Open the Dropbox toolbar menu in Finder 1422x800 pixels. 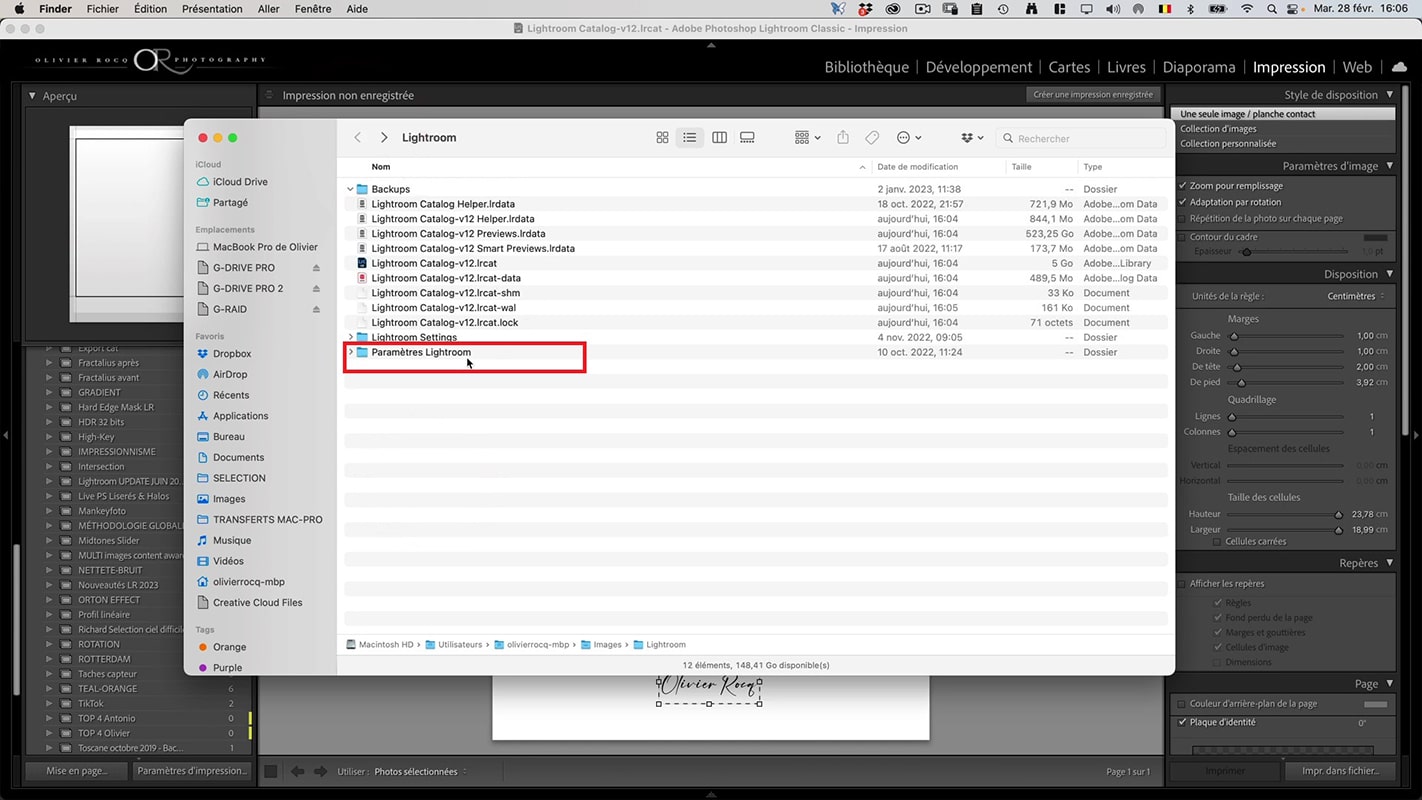pos(972,138)
